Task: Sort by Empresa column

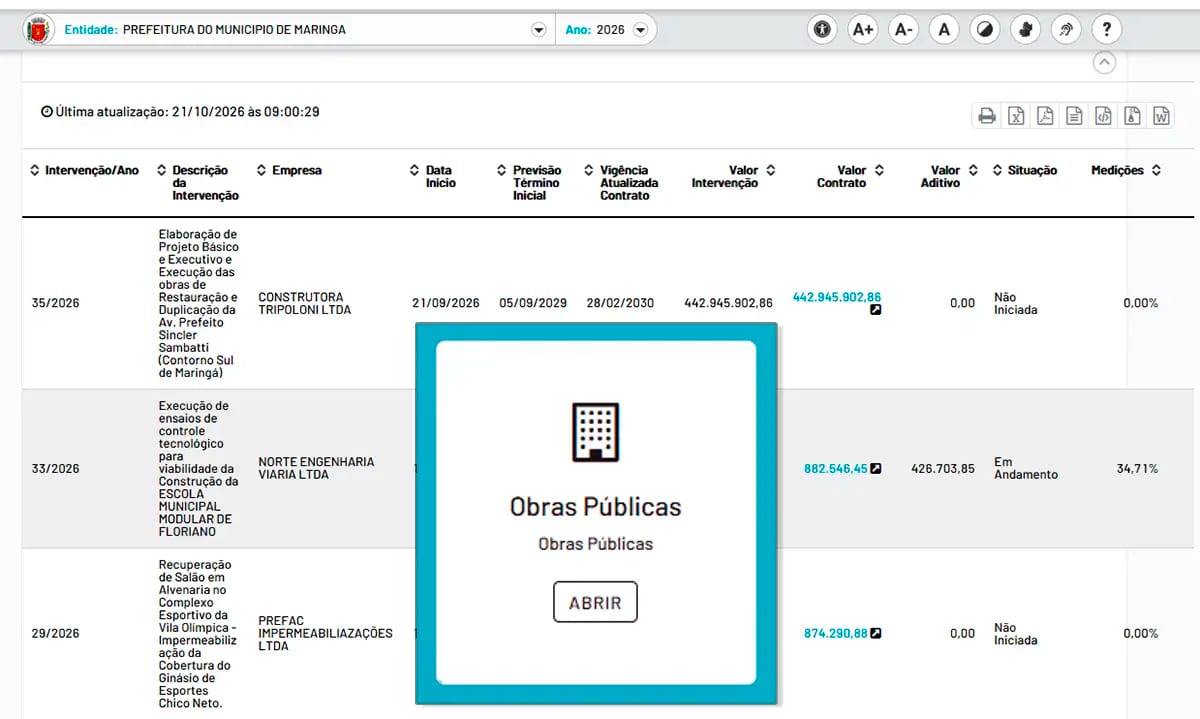Action: click(289, 171)
